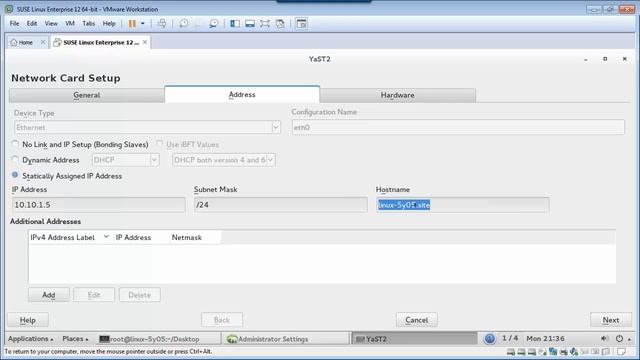
Task: Click the Back button
Action: coord(222,320)
